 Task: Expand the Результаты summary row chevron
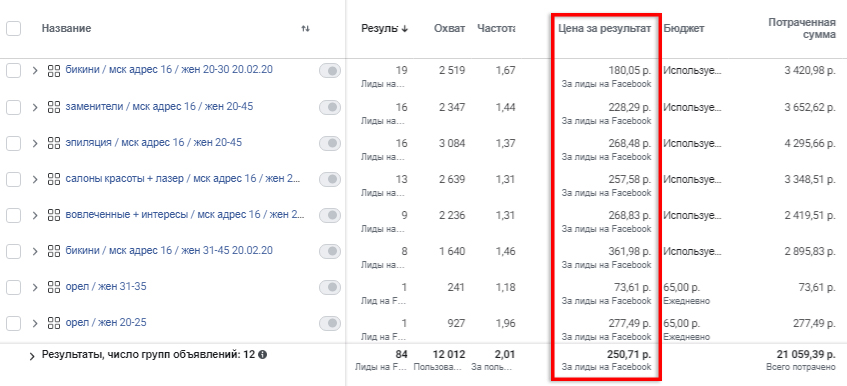coord(32,356)
